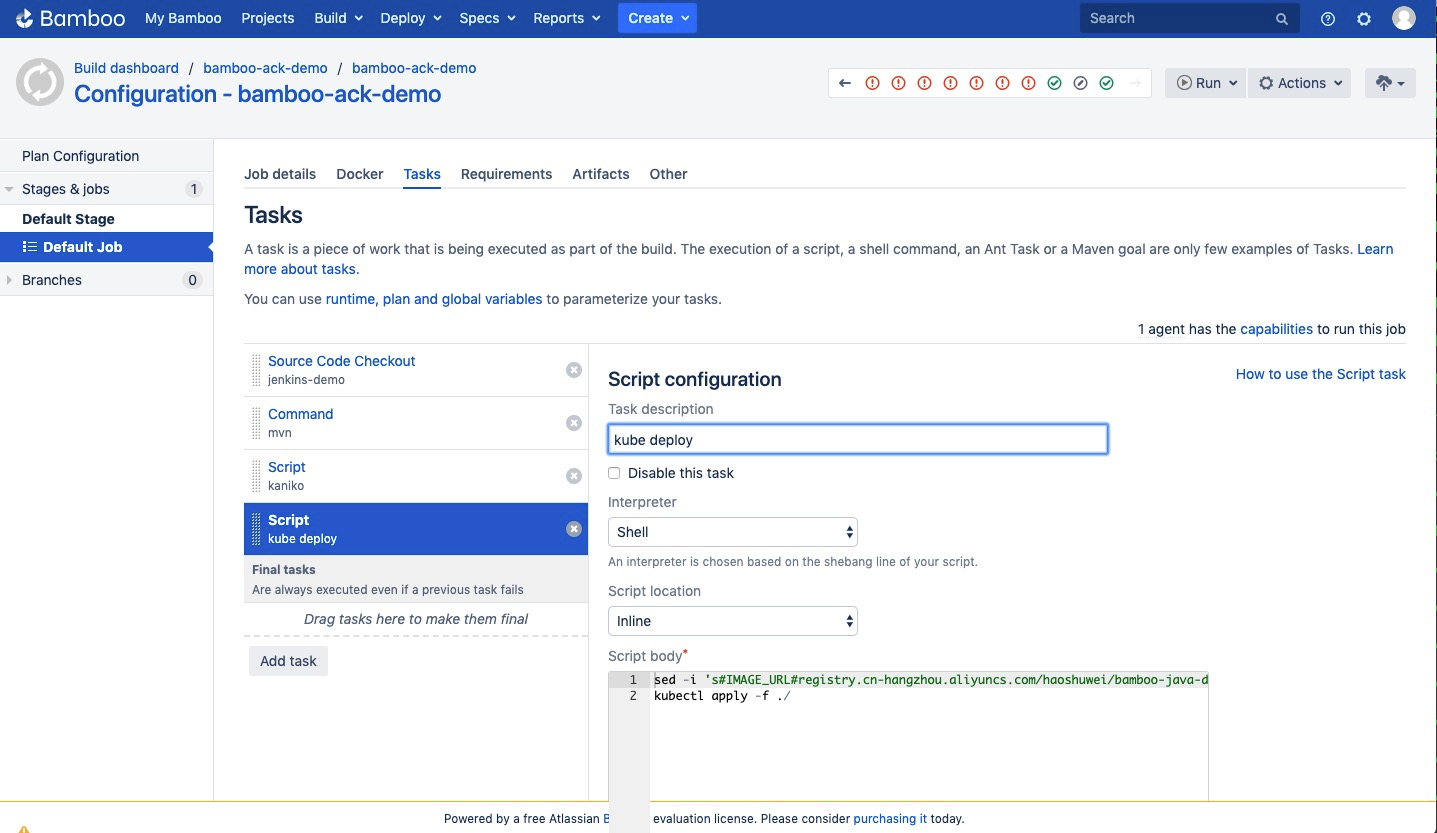Click the Bamboo logo

click(70, 18)
